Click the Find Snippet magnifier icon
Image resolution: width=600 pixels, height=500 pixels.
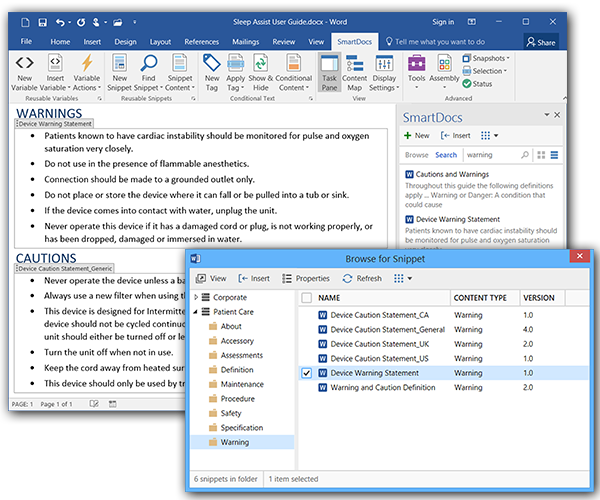pyautogui.click(x=148, y=62)
